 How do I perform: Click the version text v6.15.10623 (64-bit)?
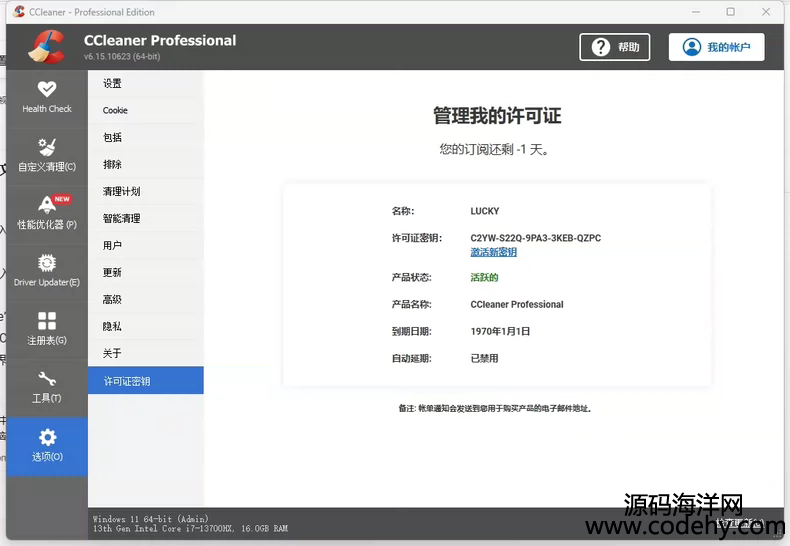pos(122,56)
